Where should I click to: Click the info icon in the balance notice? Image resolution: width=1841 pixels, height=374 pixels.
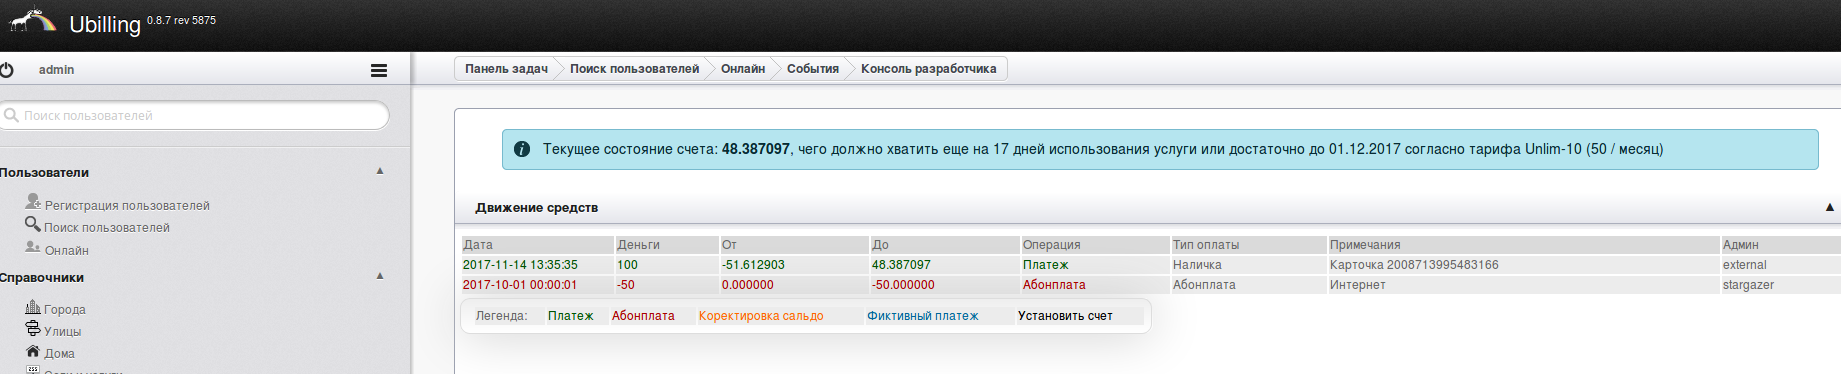pos(522,149)
